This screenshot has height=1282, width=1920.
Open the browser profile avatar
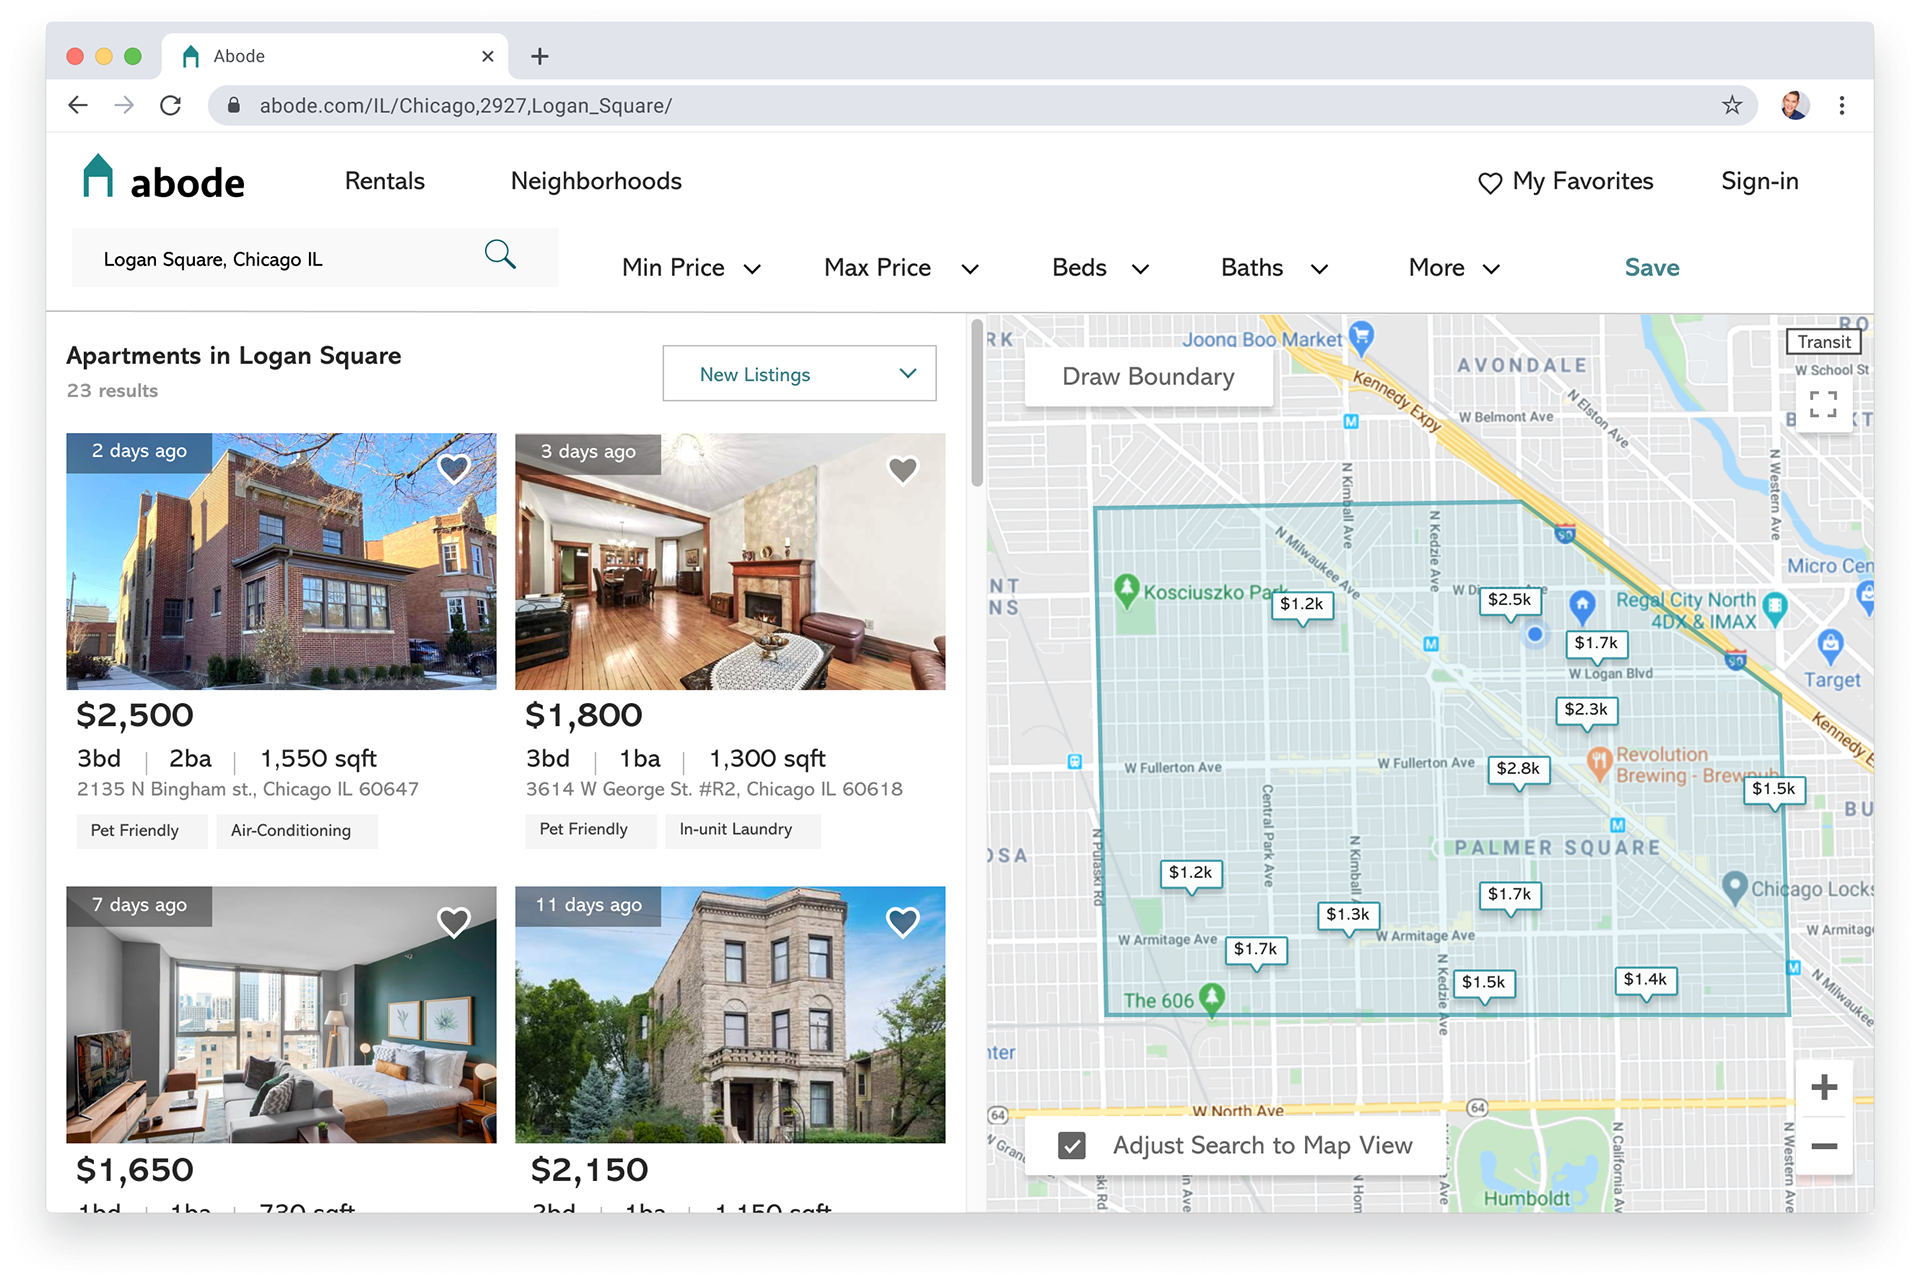[1794, 105]
